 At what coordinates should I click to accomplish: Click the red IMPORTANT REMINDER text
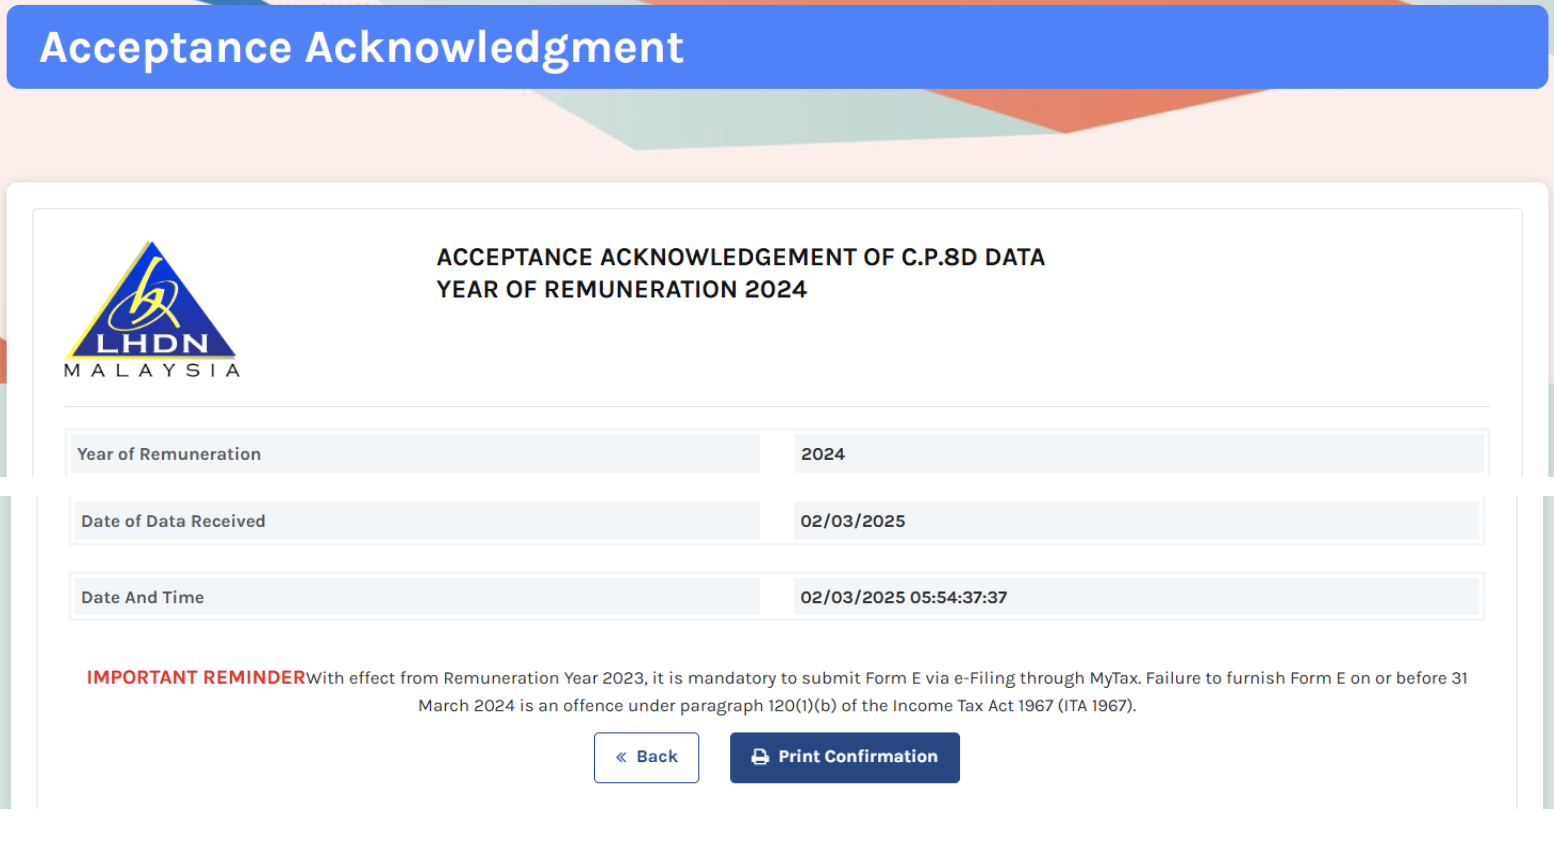pyautogui.click(x=196, y=677)
